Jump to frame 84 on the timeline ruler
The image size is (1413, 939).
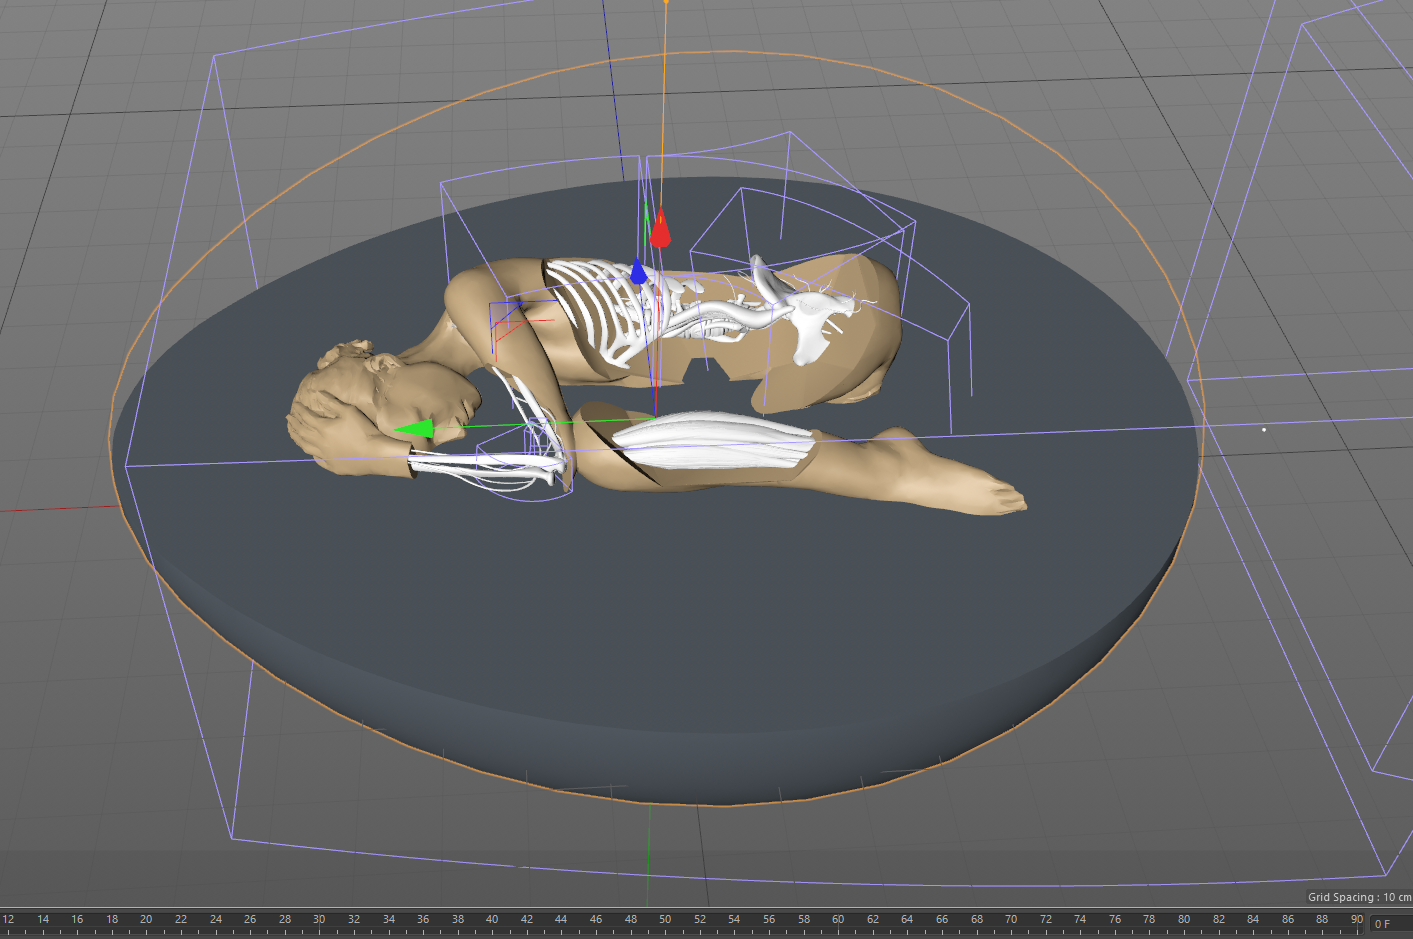[x=1253, y=919]
